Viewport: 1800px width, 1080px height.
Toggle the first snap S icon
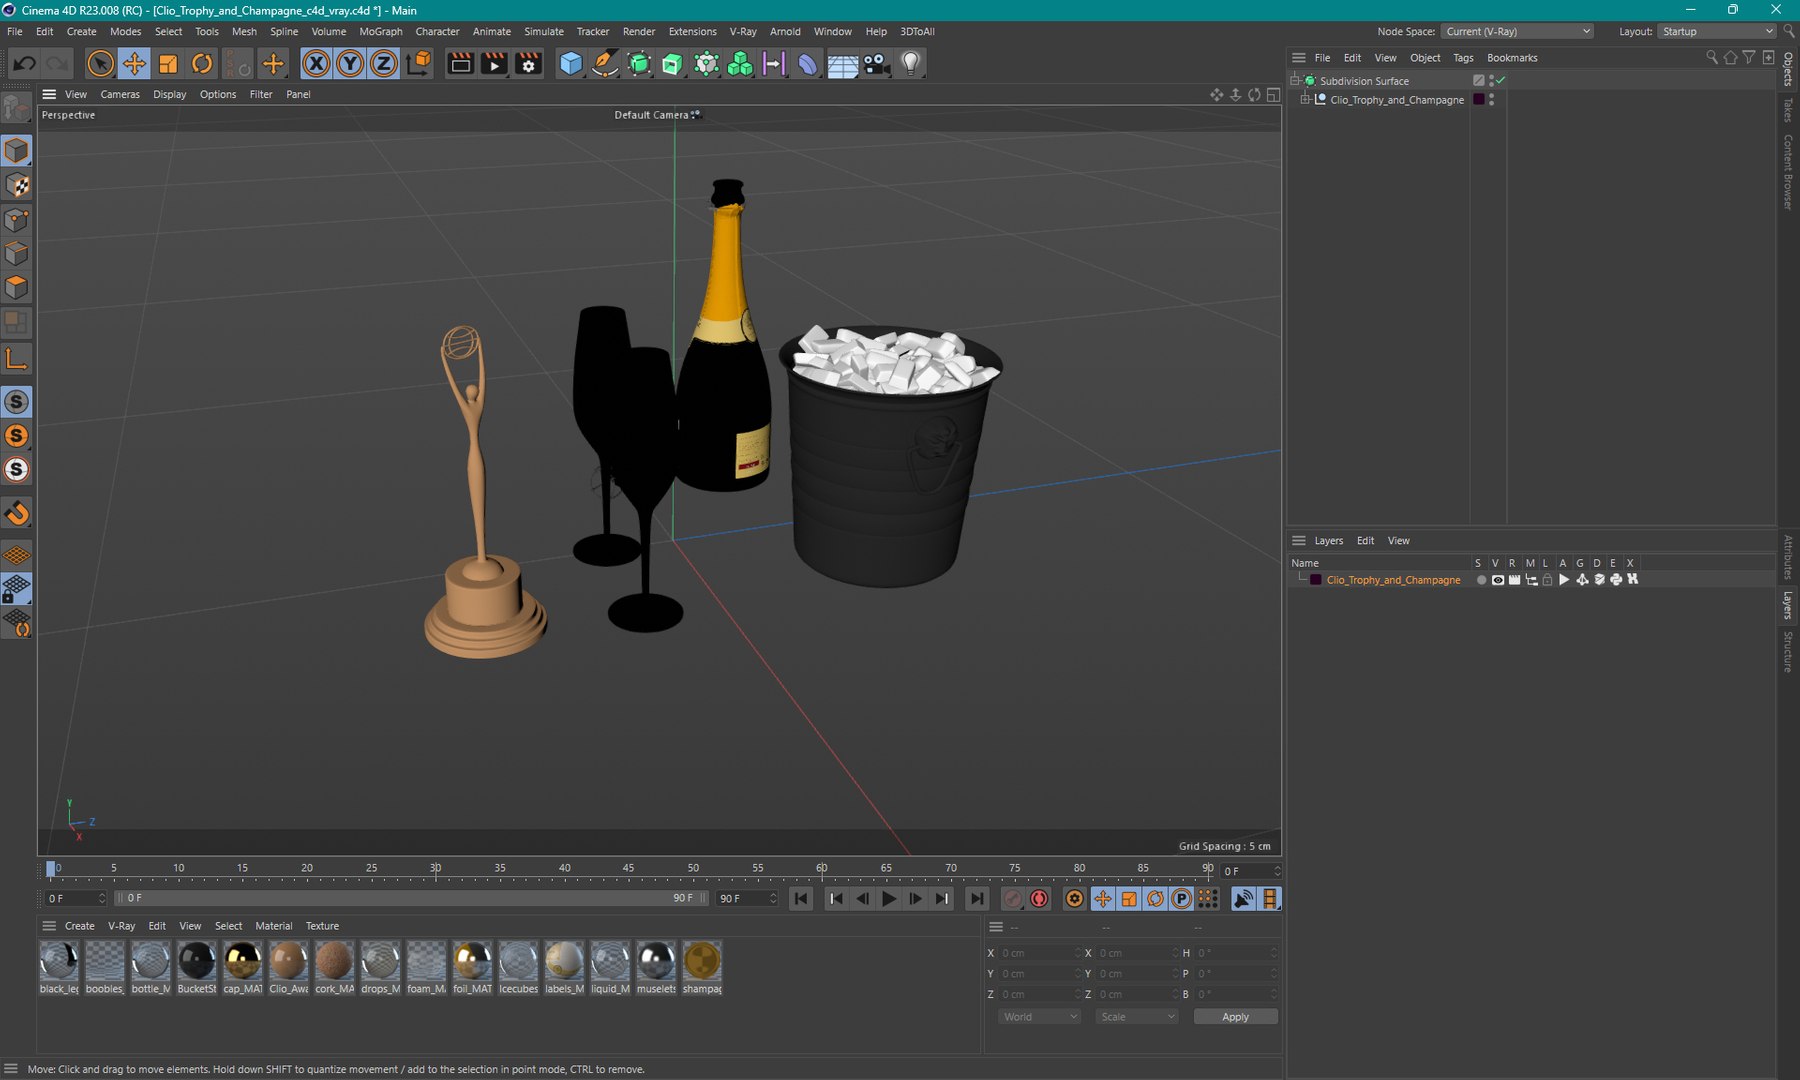click(17, 402)
